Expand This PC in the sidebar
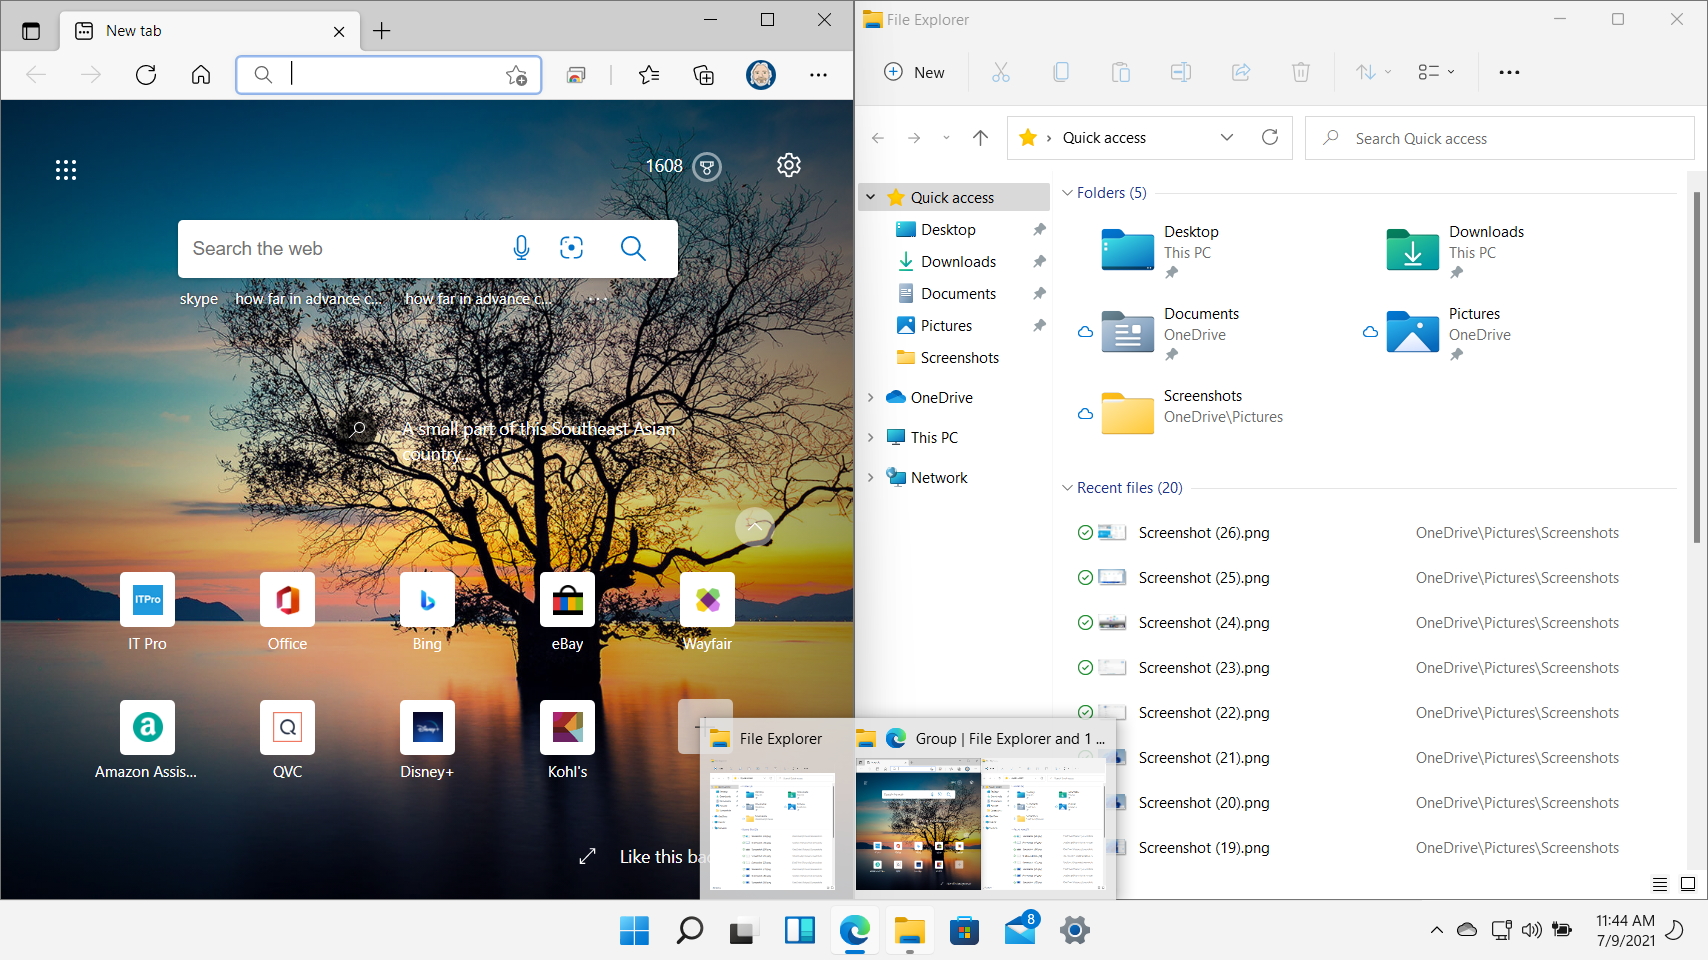Viewport: 1708px width, 960px height. point(871,437)
